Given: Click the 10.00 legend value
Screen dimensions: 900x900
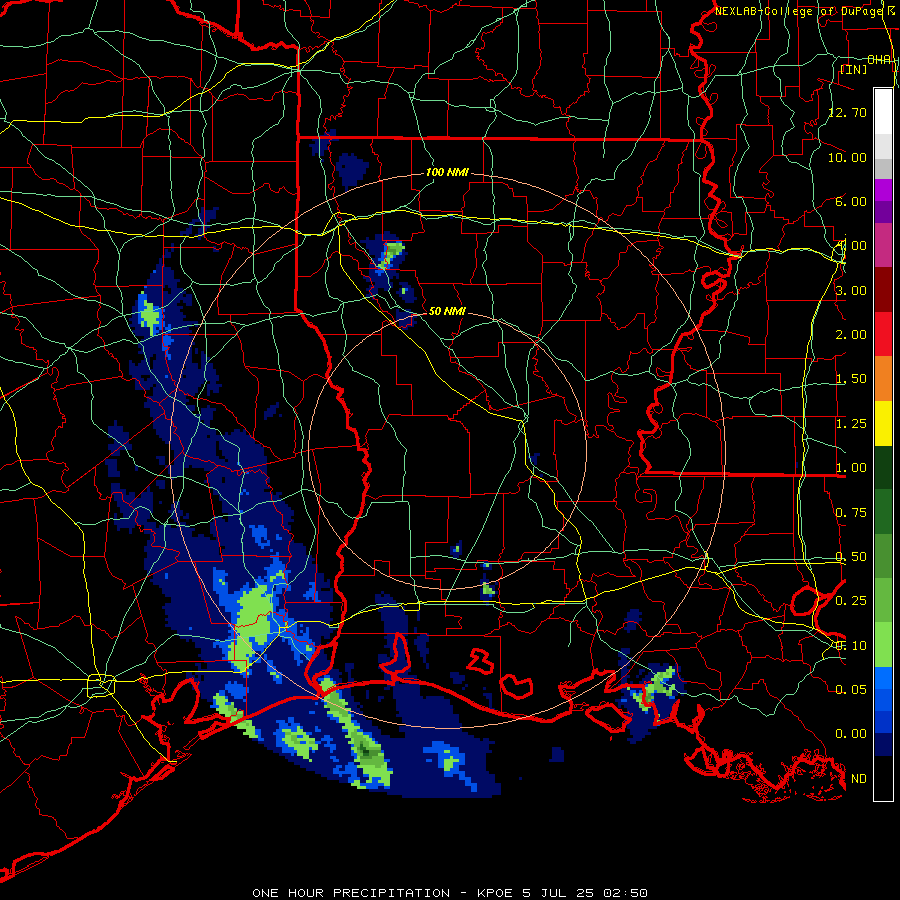Looking at the screenshot, I should tap(848, 157).
